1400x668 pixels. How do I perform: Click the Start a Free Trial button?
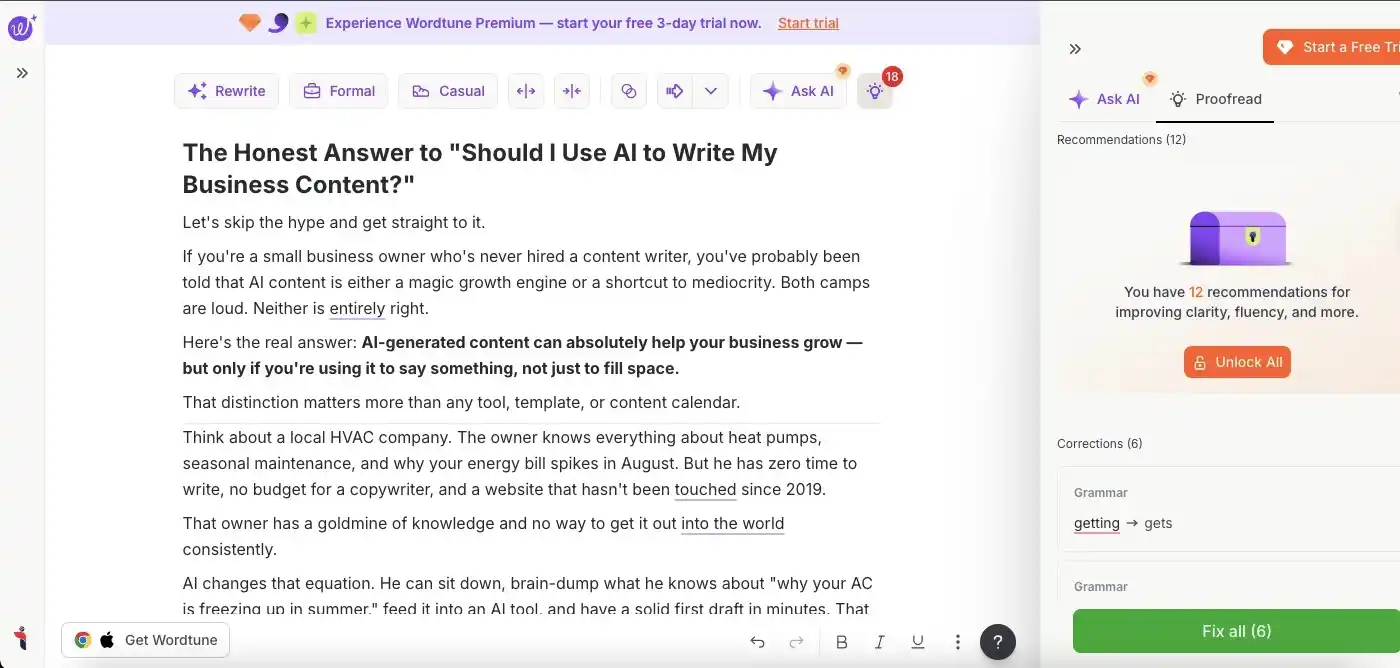click(1331, 47)
